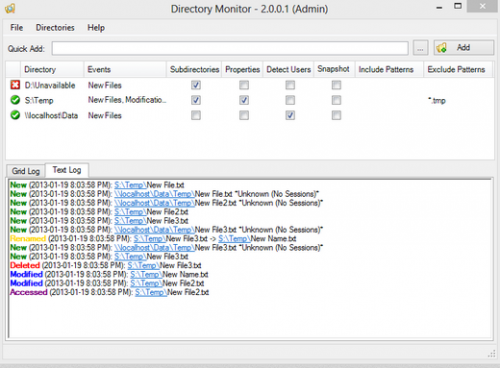Click New Files events cell for \\localhost\Data
The image size is (500, 368).
coord(105,116)
